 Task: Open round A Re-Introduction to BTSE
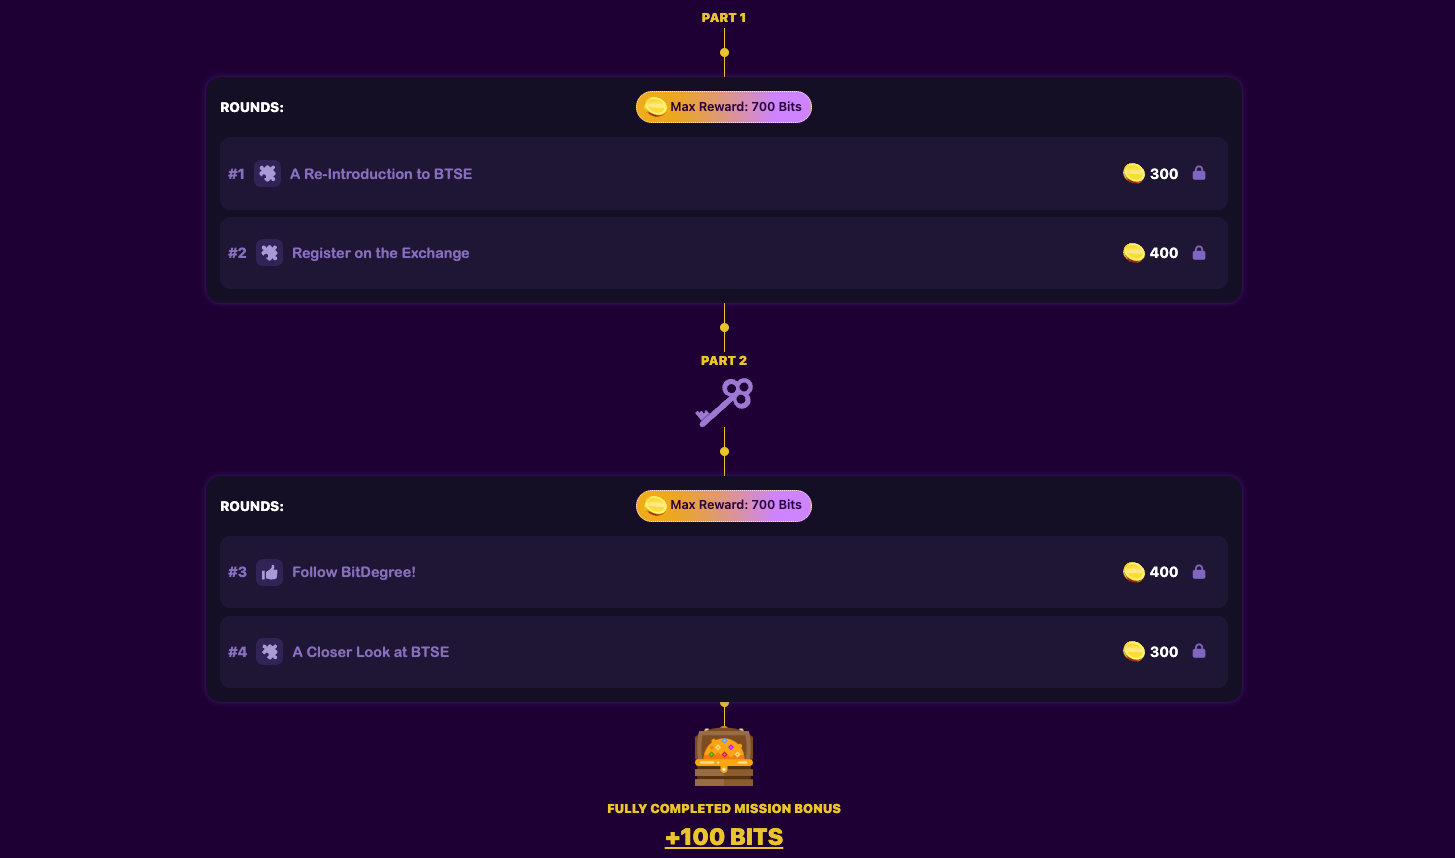381,174
